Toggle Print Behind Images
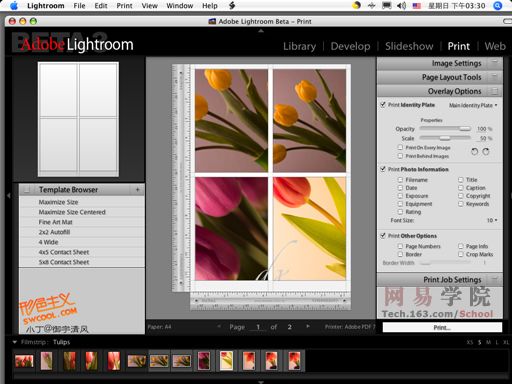Image resolution: width=512 pixels, height=384 pixels. [400, 156]
